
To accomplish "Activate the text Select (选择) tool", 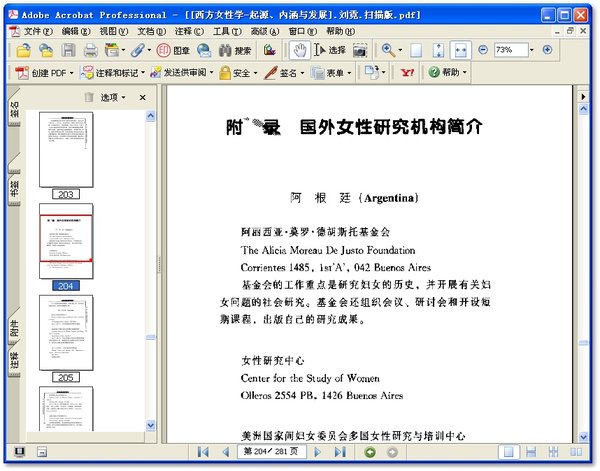I will 329,50.
